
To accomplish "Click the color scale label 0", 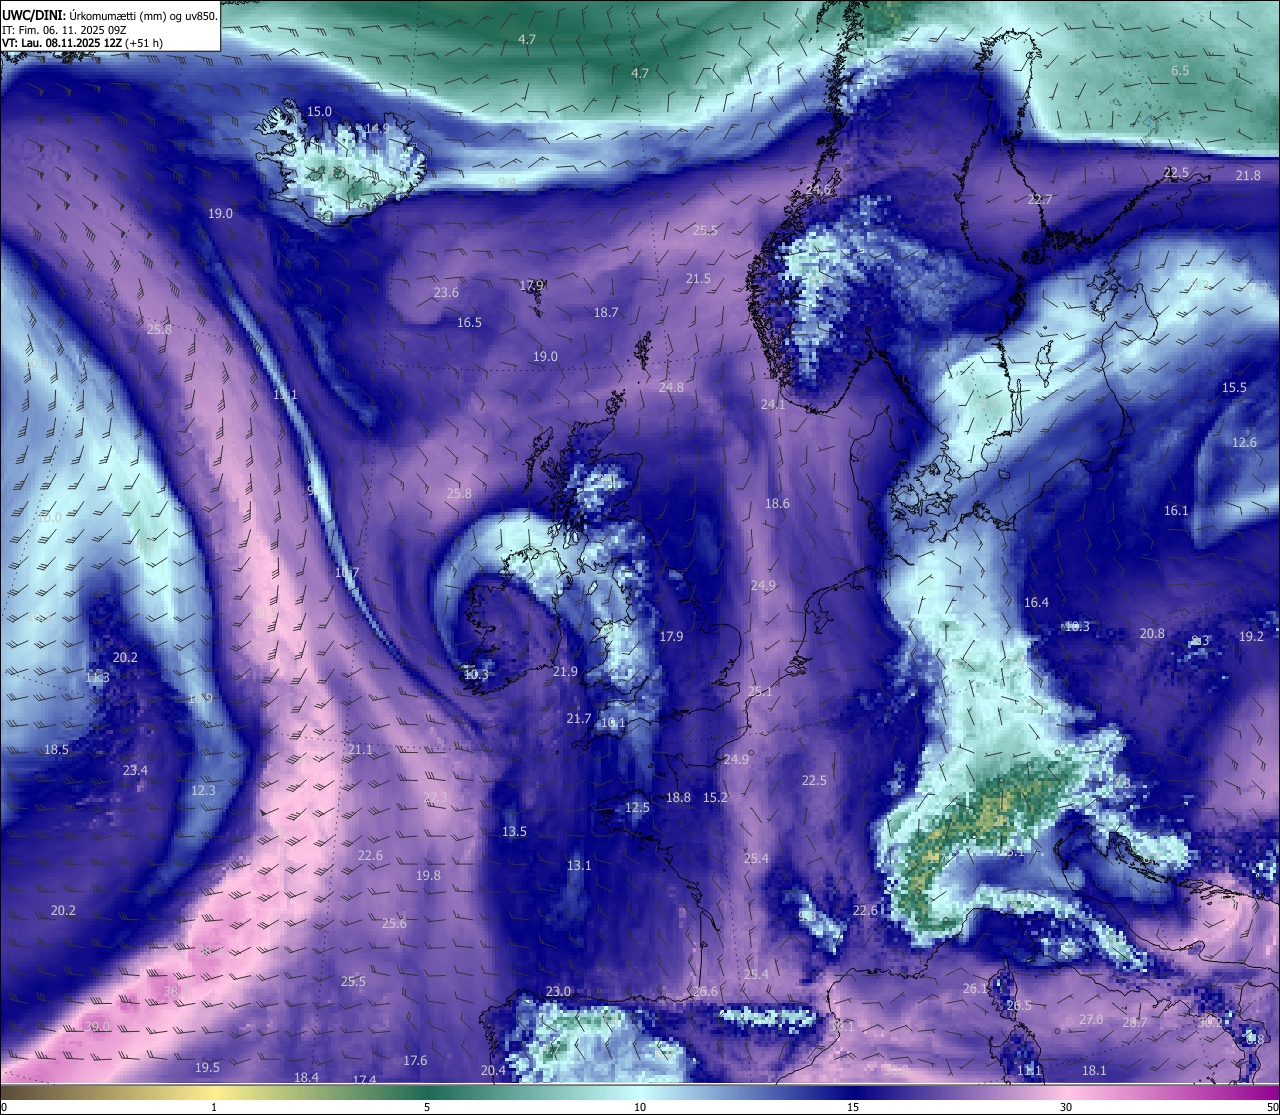I will pyautogui.click(x=4, y=1107).
